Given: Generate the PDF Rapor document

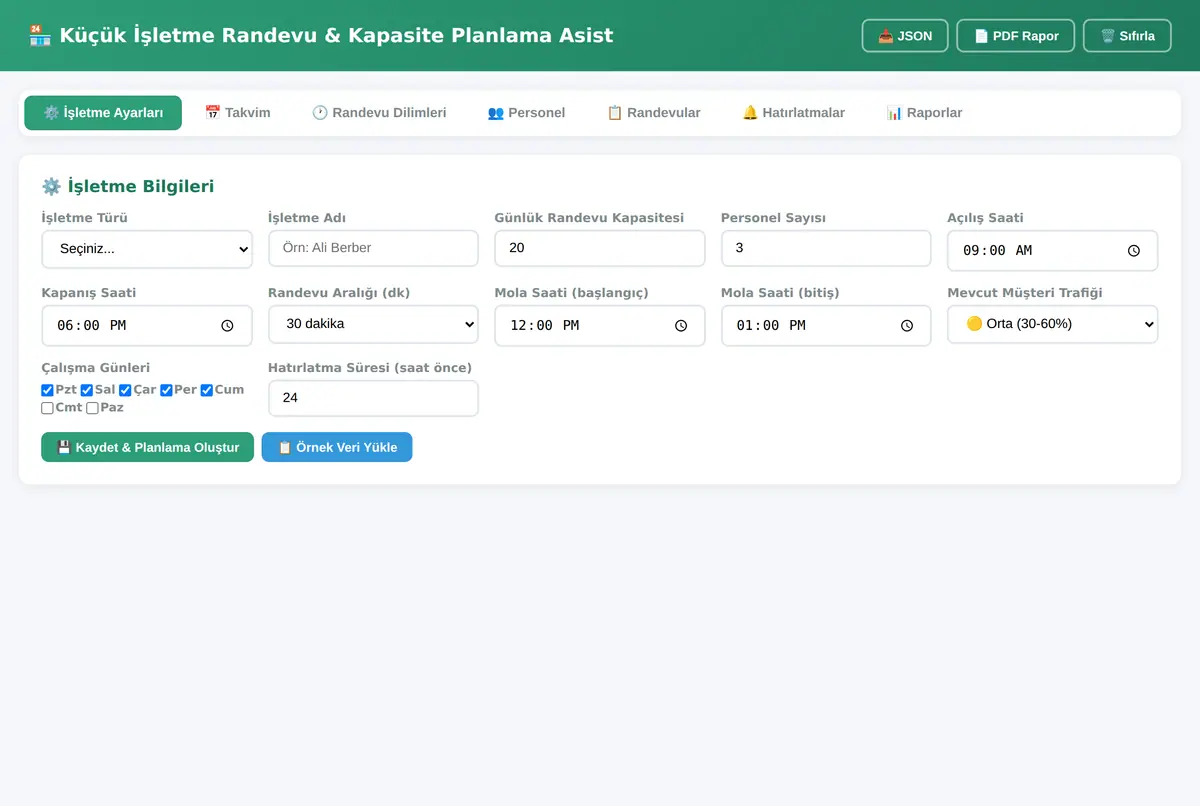Looking at the screenshot, I should click(1015, 36).
